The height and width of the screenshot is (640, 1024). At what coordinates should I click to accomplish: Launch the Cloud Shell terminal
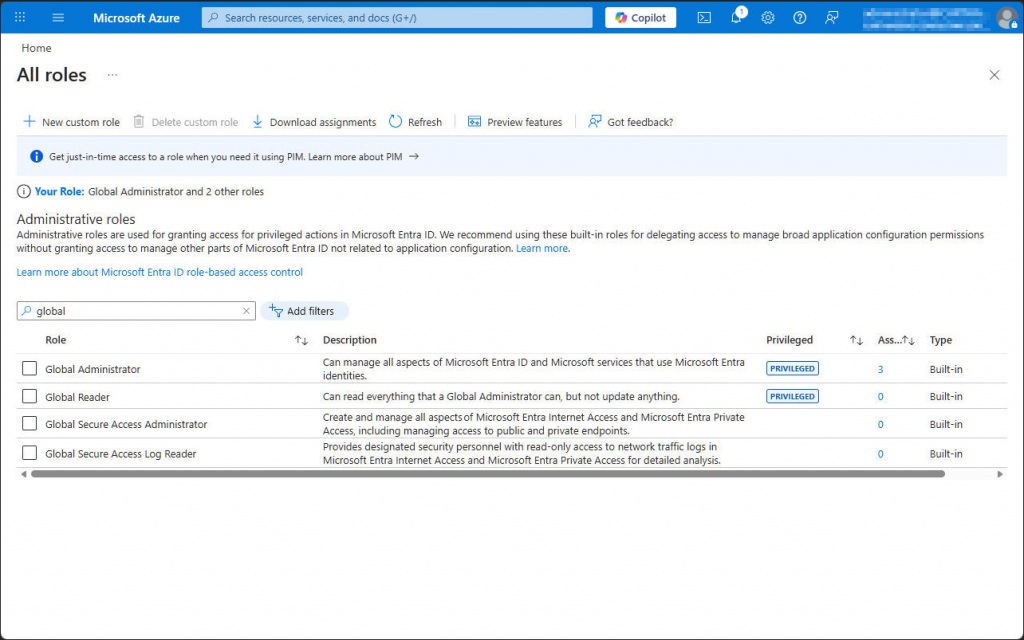[x=705, y=17]
